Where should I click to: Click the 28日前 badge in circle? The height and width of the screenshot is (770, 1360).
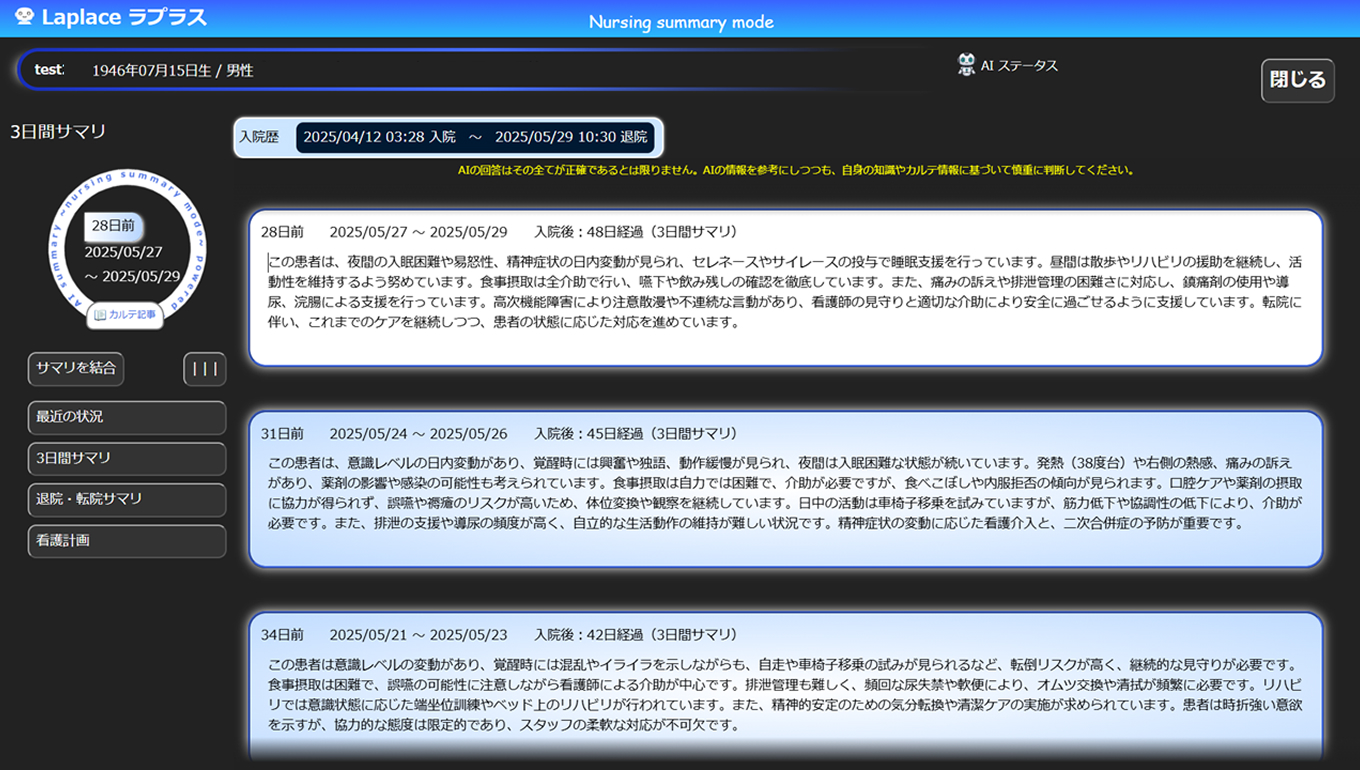point(112,226)
